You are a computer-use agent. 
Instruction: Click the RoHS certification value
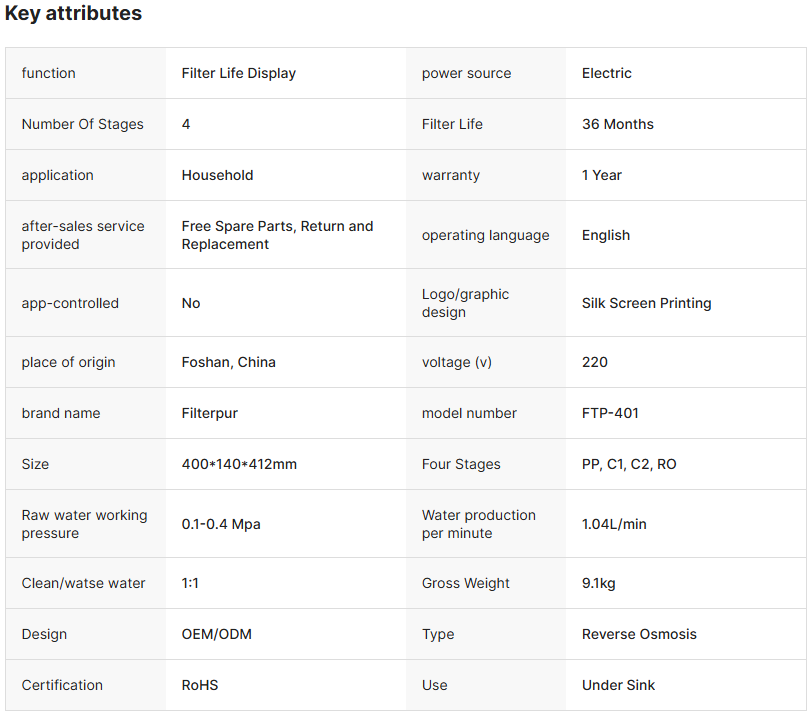tap(200, 685)
